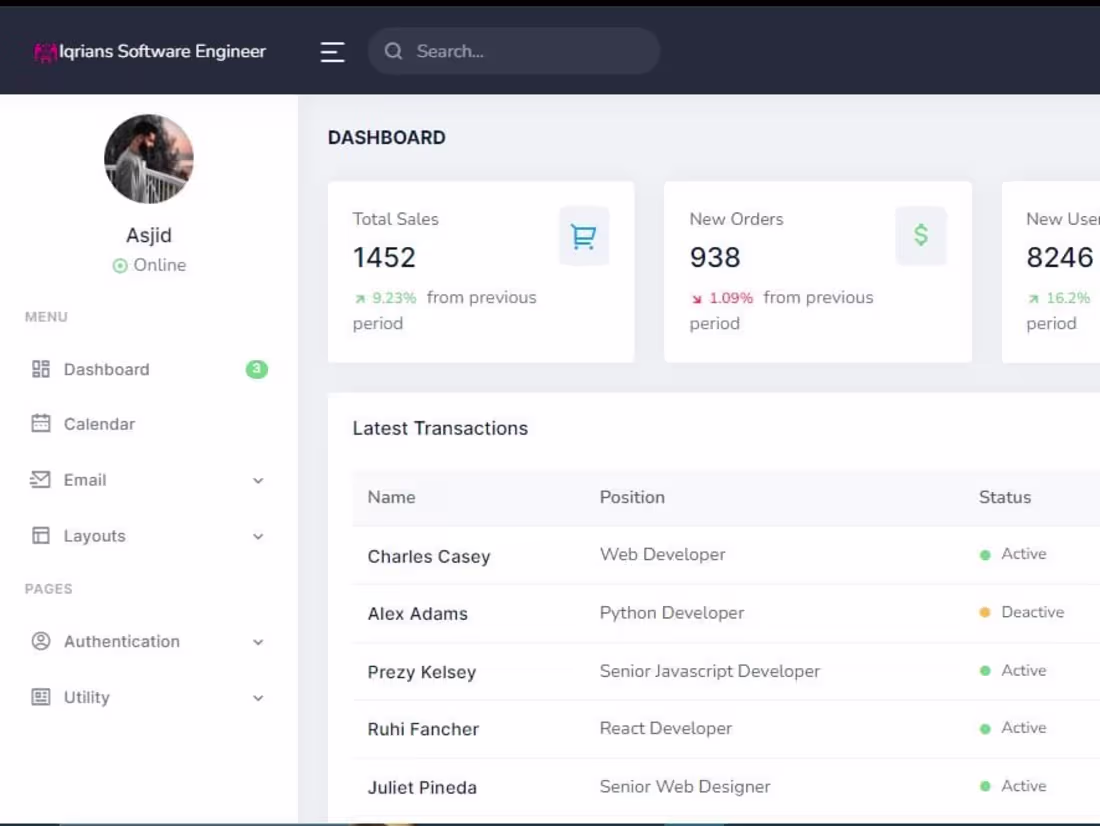
Task: Click the Calendar icon in the sidebar
Action: [x=40, y=423]
